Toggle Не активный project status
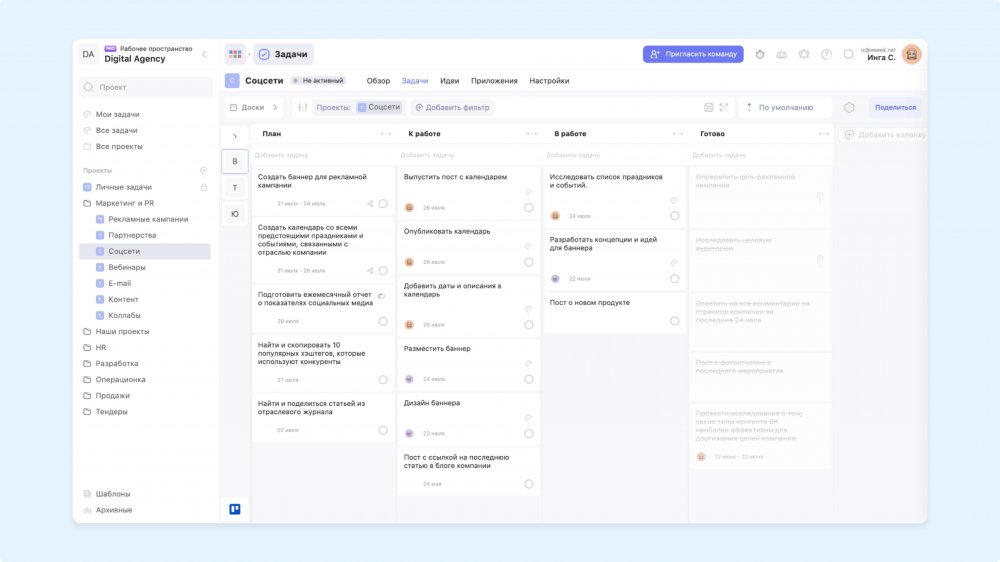The height and width of the screenshot is (562, 1000). pyautogui.click(x=318, y=80)
